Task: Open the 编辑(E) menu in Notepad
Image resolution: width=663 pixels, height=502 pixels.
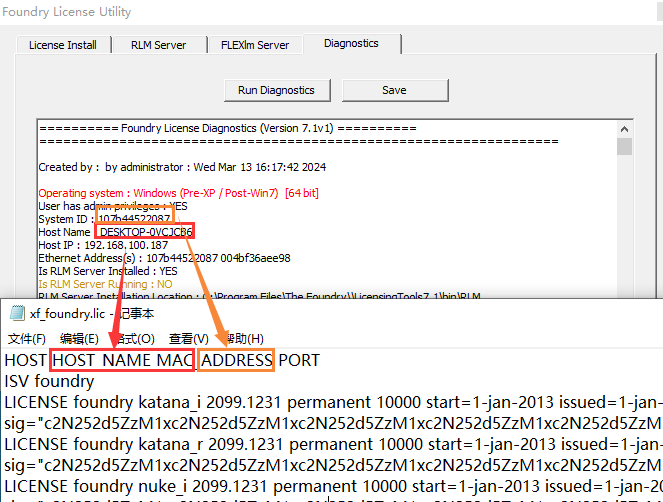Action: point(79,339)
